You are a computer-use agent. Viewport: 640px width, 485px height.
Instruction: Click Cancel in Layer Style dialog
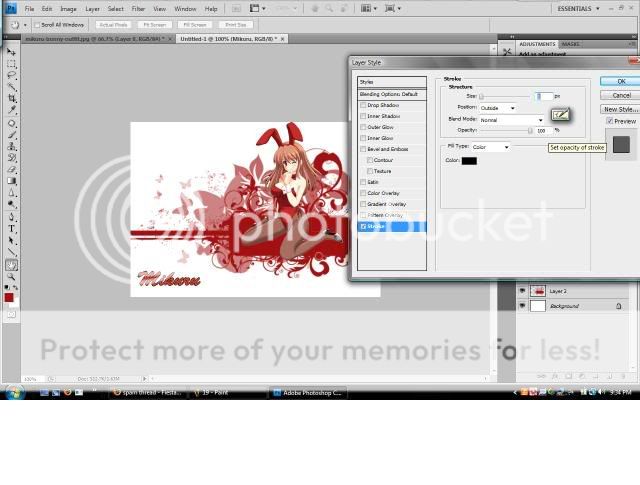[x=620, y=95]
